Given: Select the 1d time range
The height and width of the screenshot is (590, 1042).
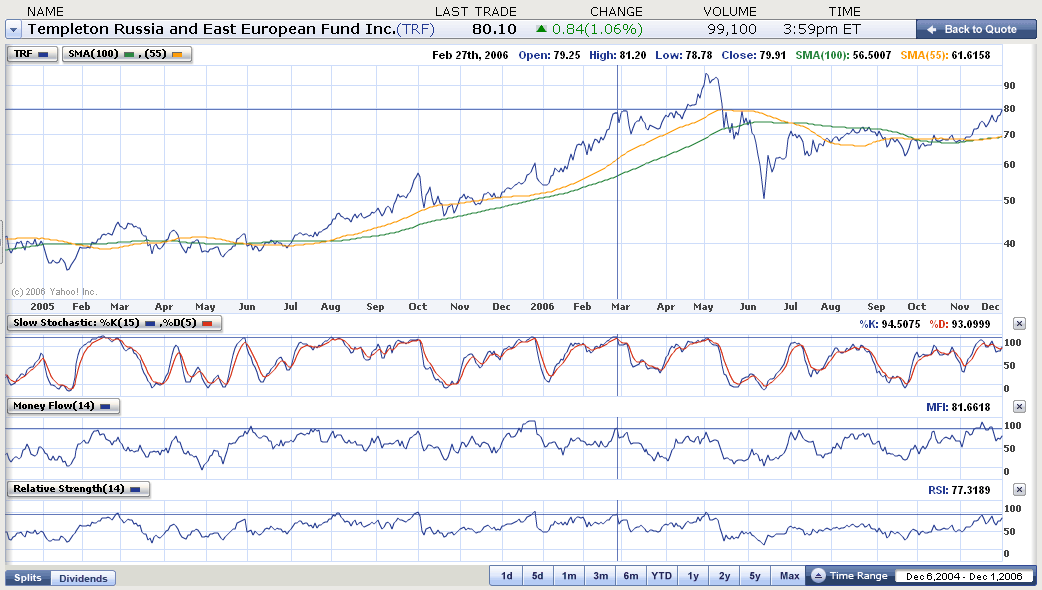Looking at the screenshot, I should pyautogui.click(x=506, y=576).
